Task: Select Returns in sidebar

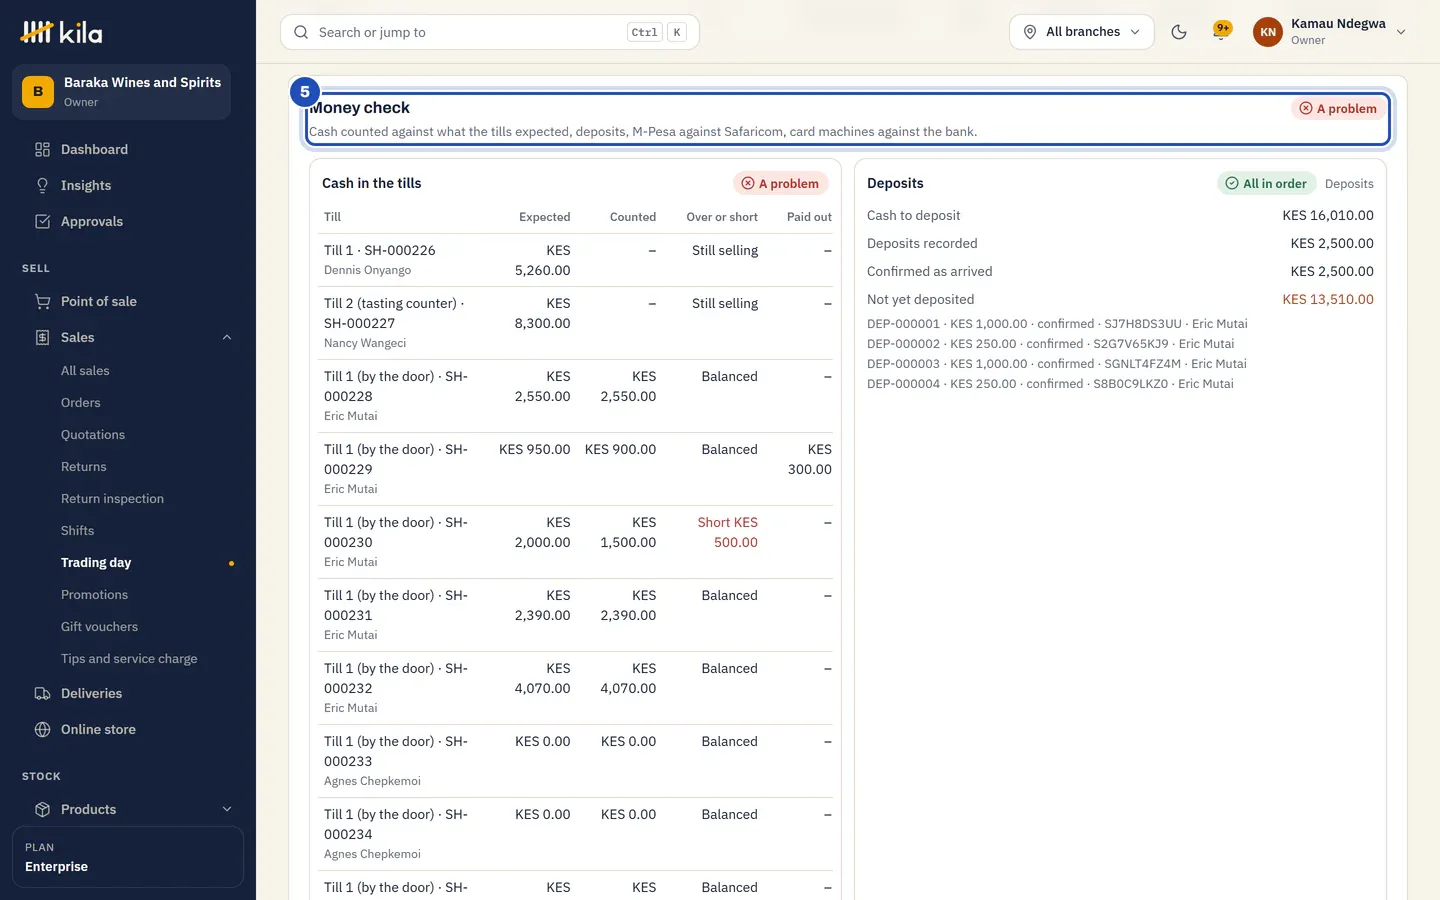Action: pos(84,466)
